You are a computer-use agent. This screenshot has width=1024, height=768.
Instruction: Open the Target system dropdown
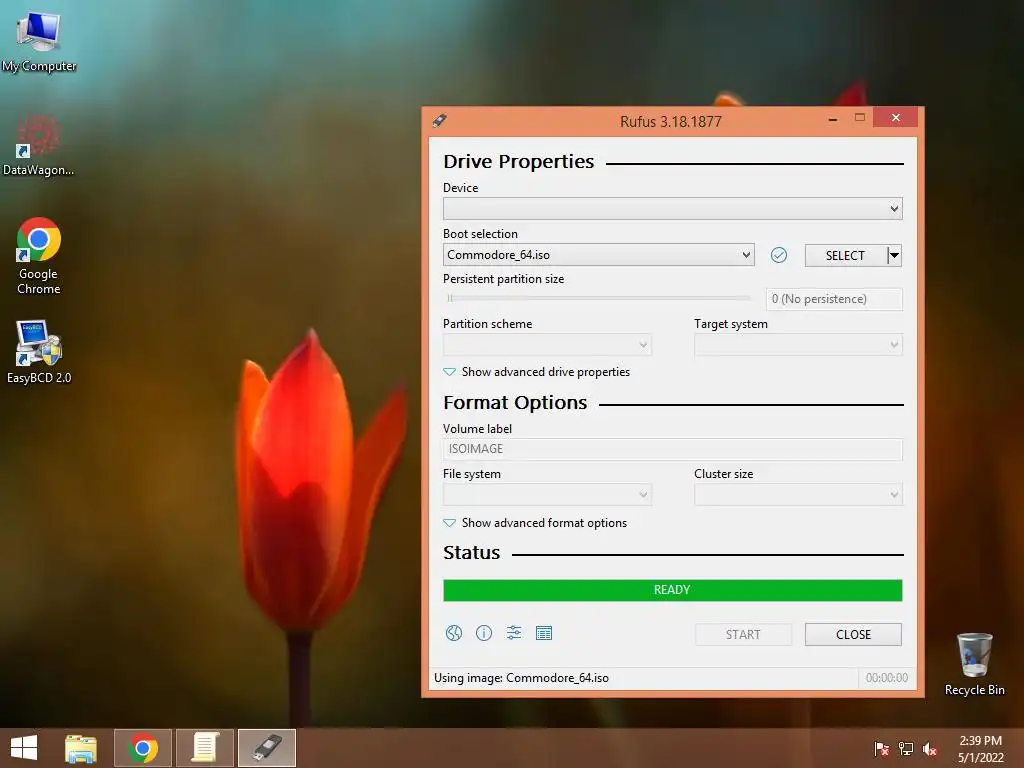[798, 345]
